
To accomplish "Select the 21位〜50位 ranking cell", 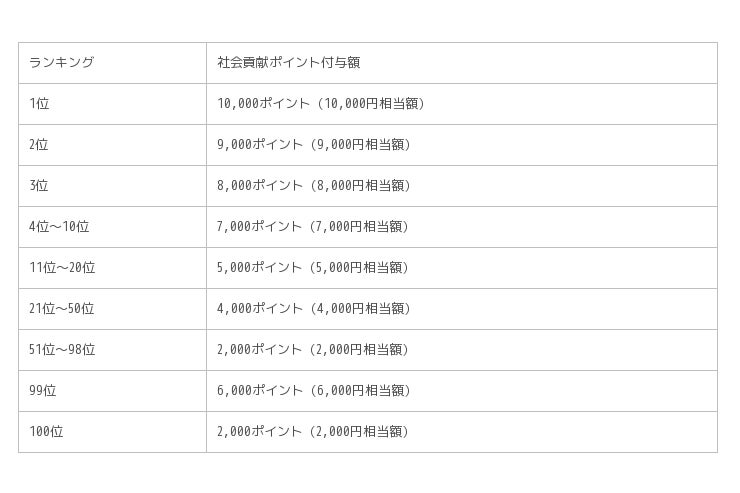I will point(62,308).
